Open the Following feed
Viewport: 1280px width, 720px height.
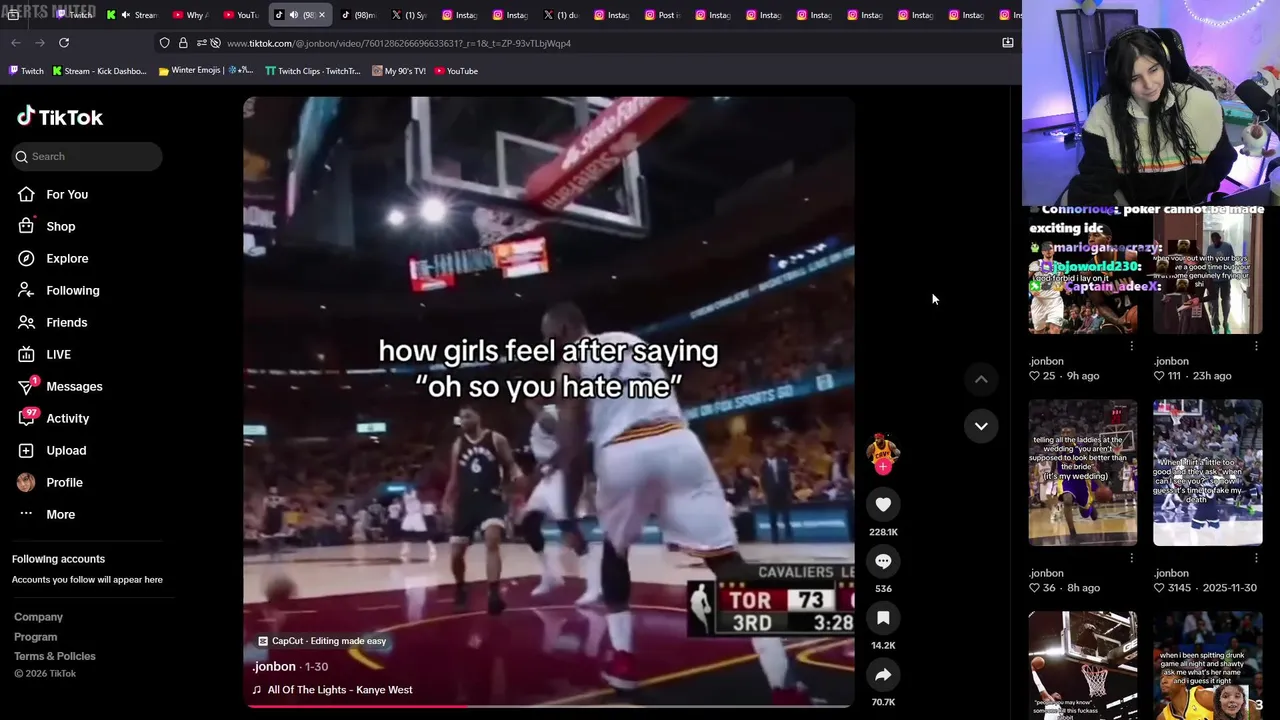(x=59, y=290)
